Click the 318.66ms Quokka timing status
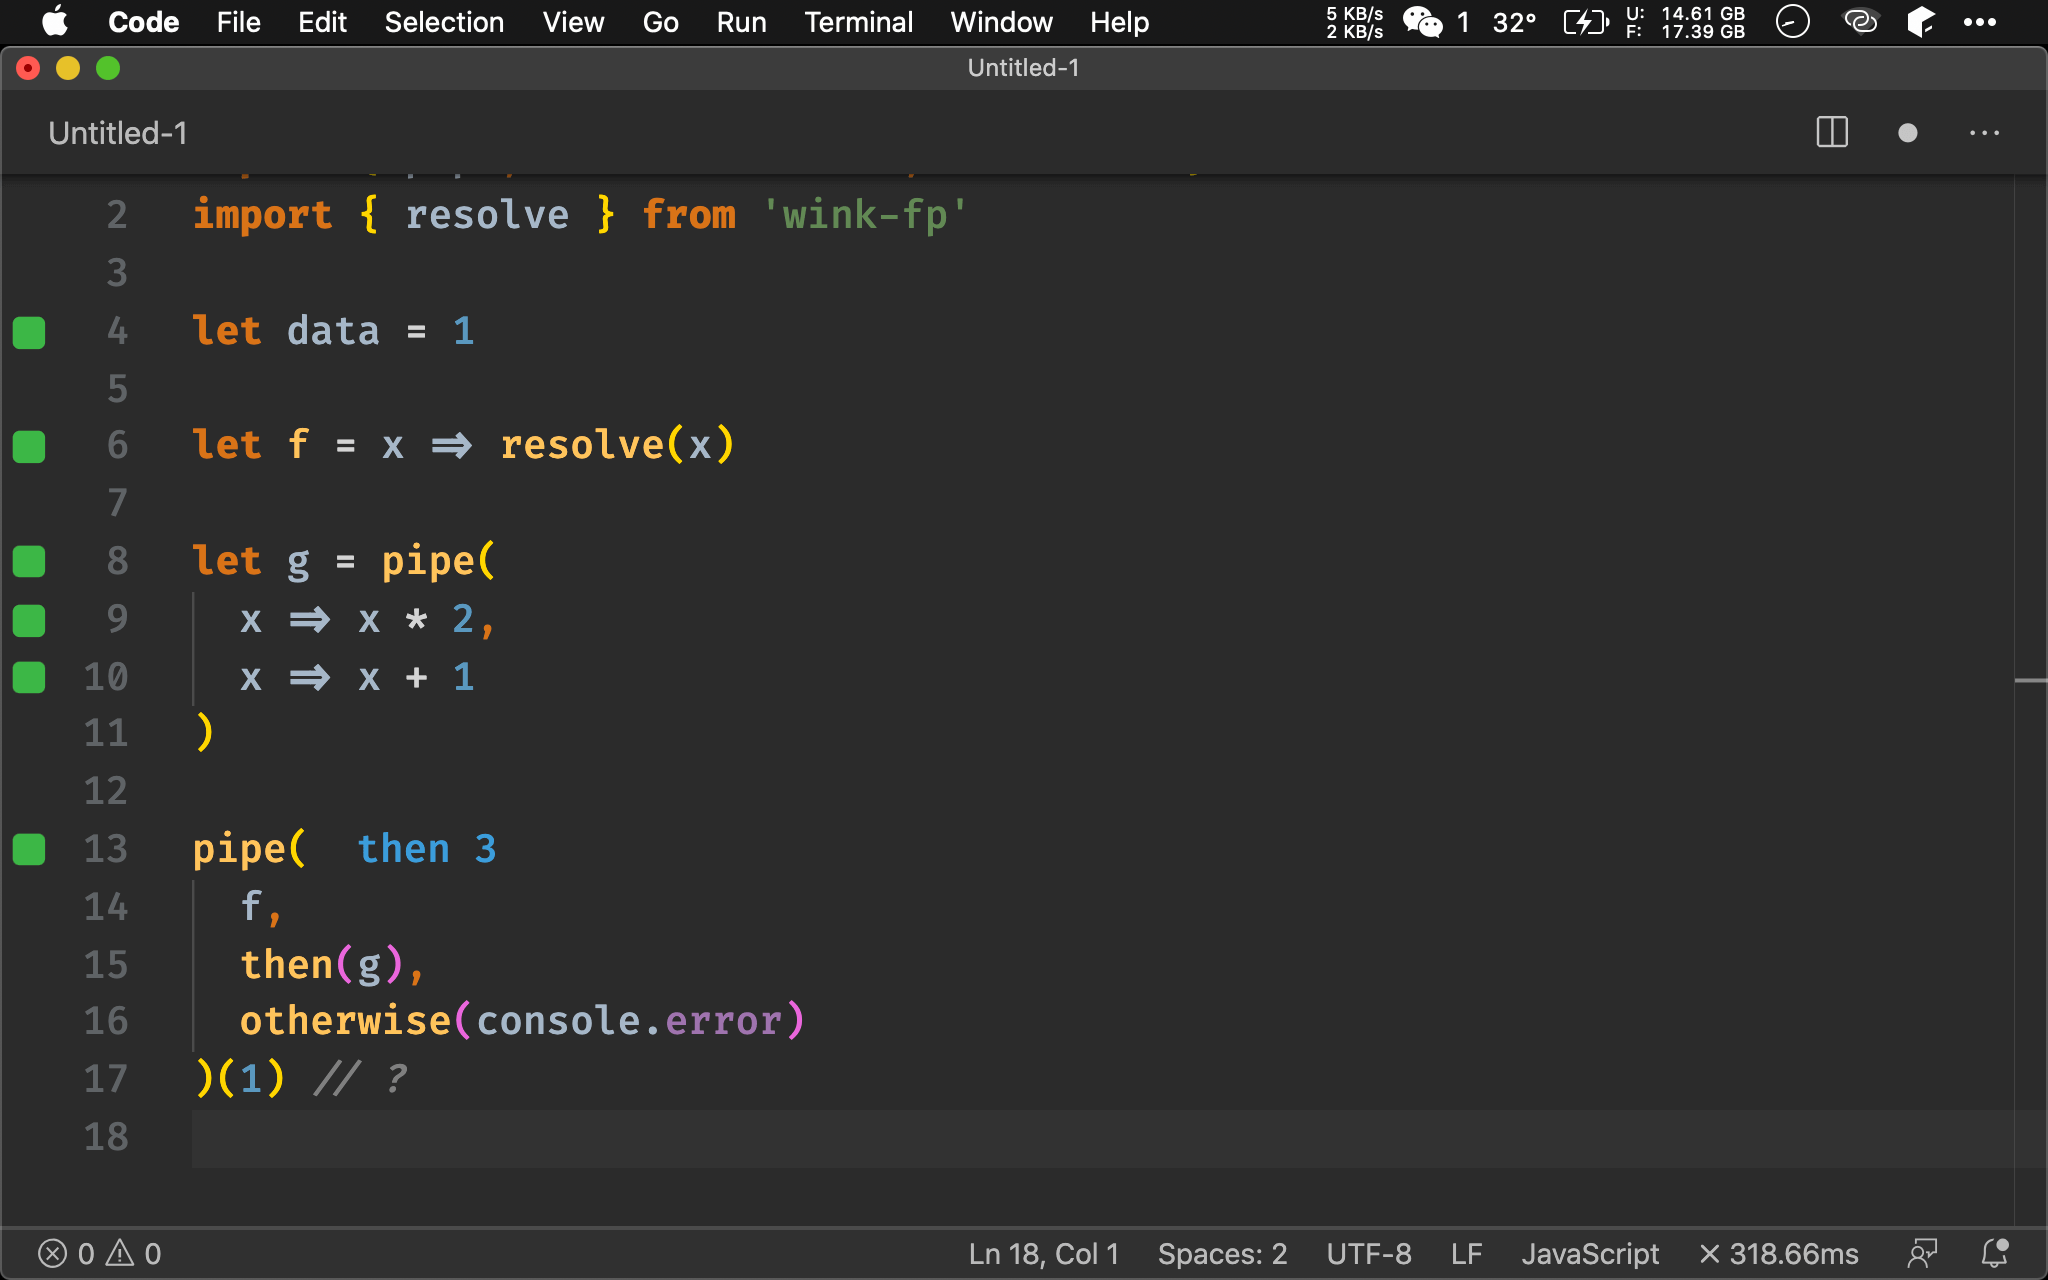The image size is (2048, 1280). [x=1779, y=1254]
